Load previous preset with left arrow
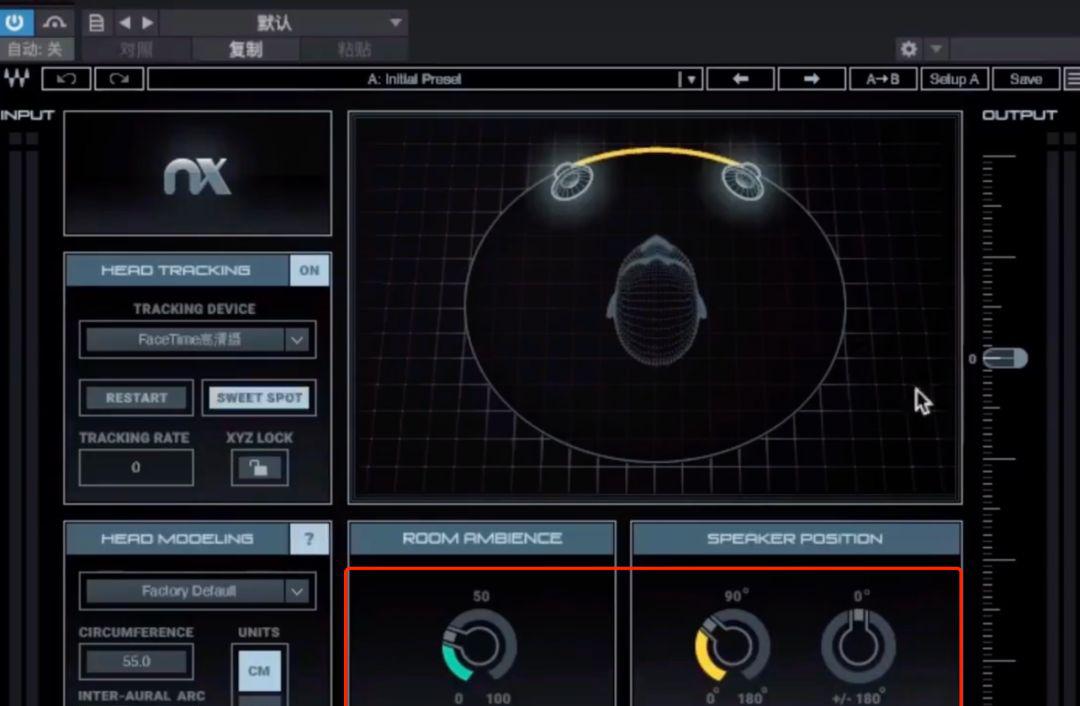Viewport: 1080px width, 706px height. coord(740,79)
